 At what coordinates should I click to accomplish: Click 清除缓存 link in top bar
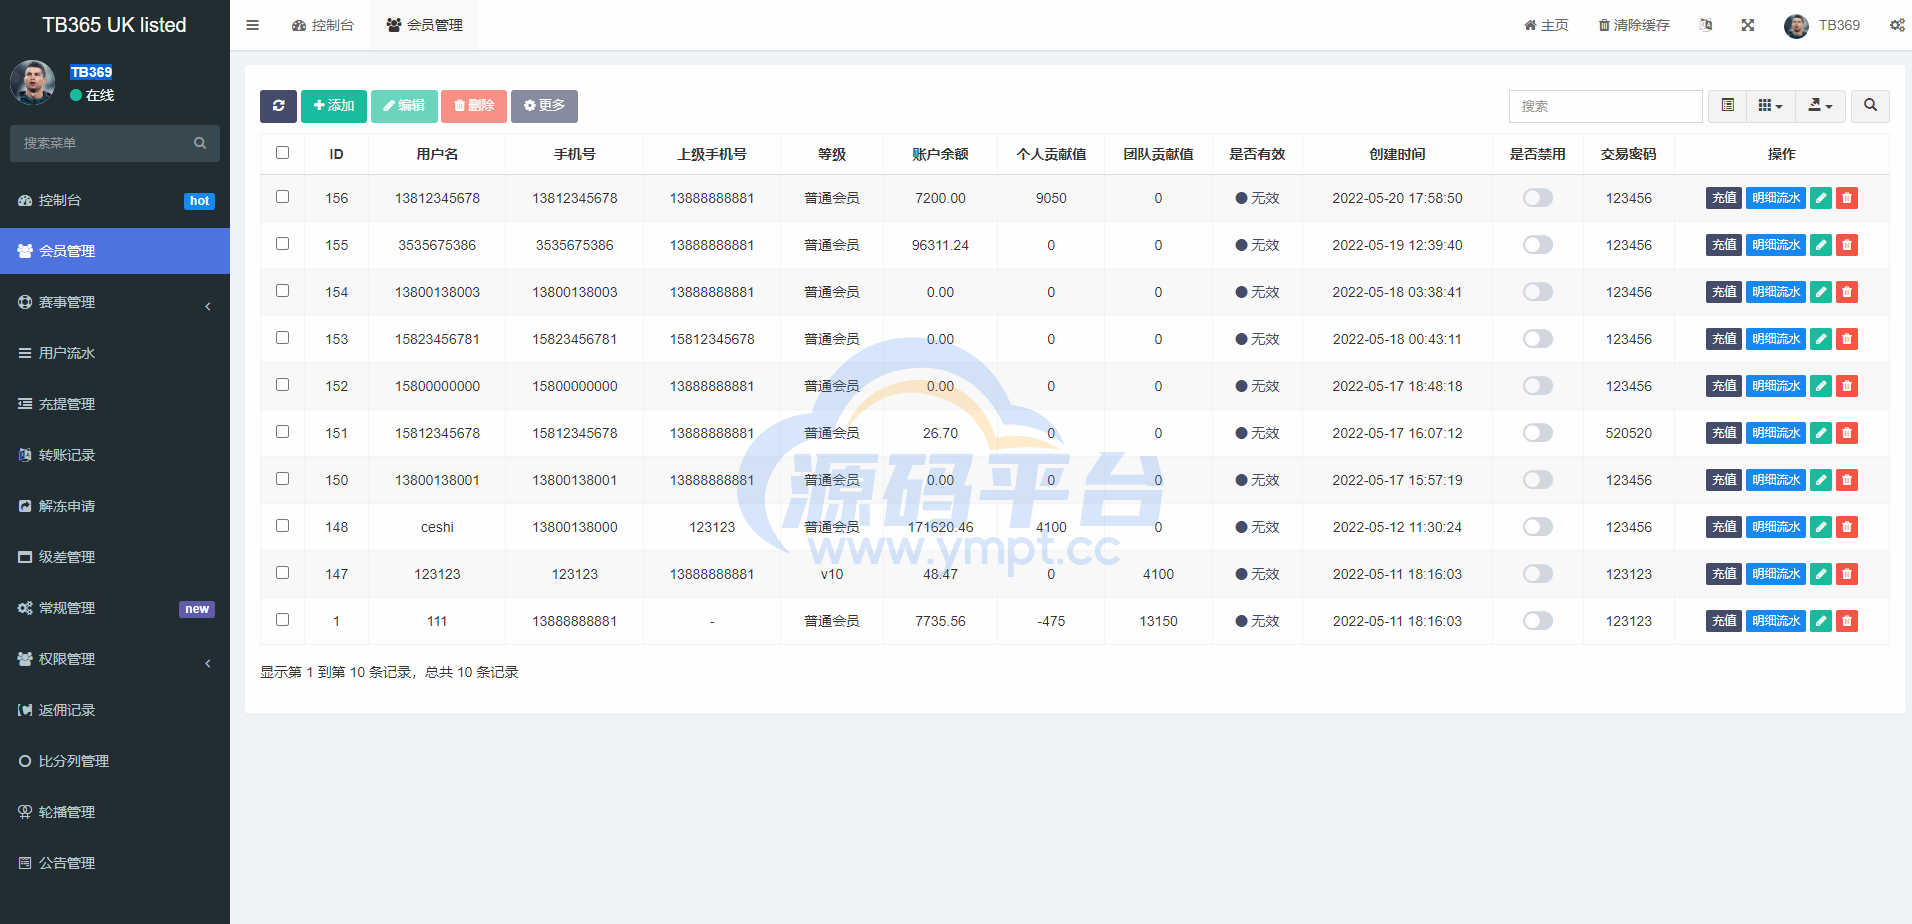coord(1634,25)
